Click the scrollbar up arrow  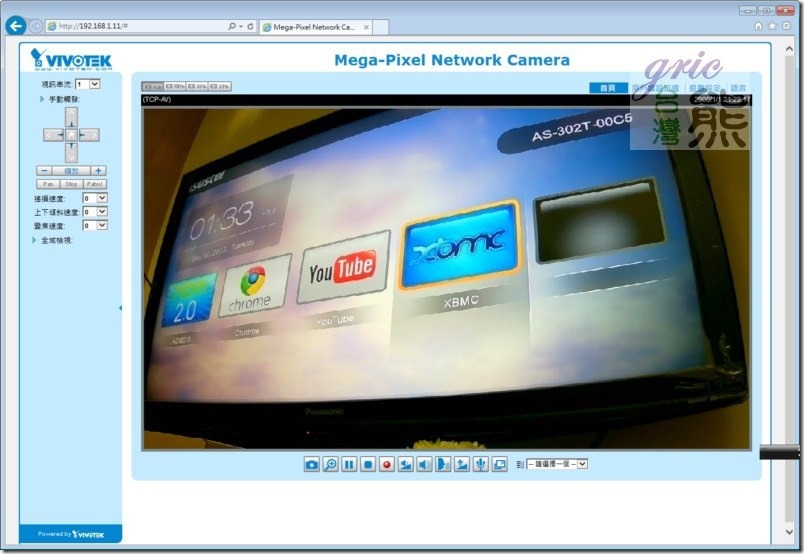coord(789,49)
